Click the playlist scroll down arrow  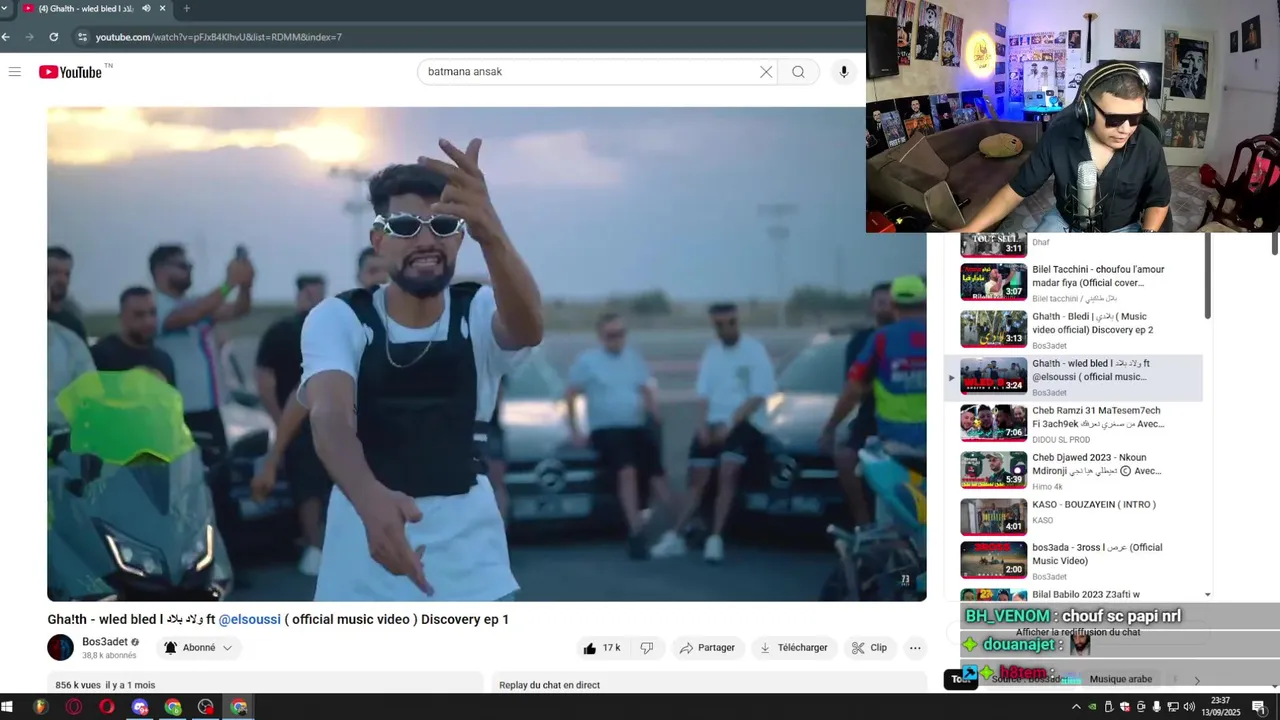coord(1207,594)
